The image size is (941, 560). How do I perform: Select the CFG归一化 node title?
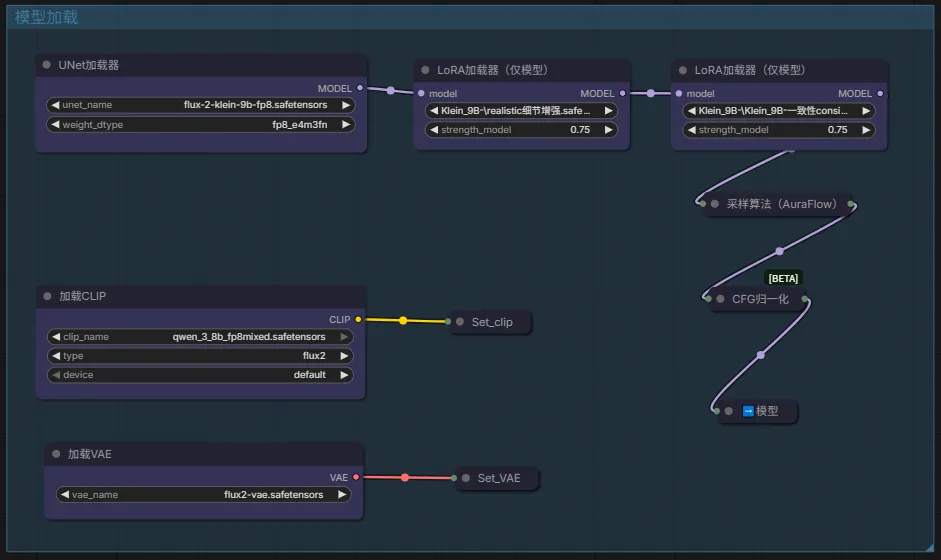(x=760, y=299)
